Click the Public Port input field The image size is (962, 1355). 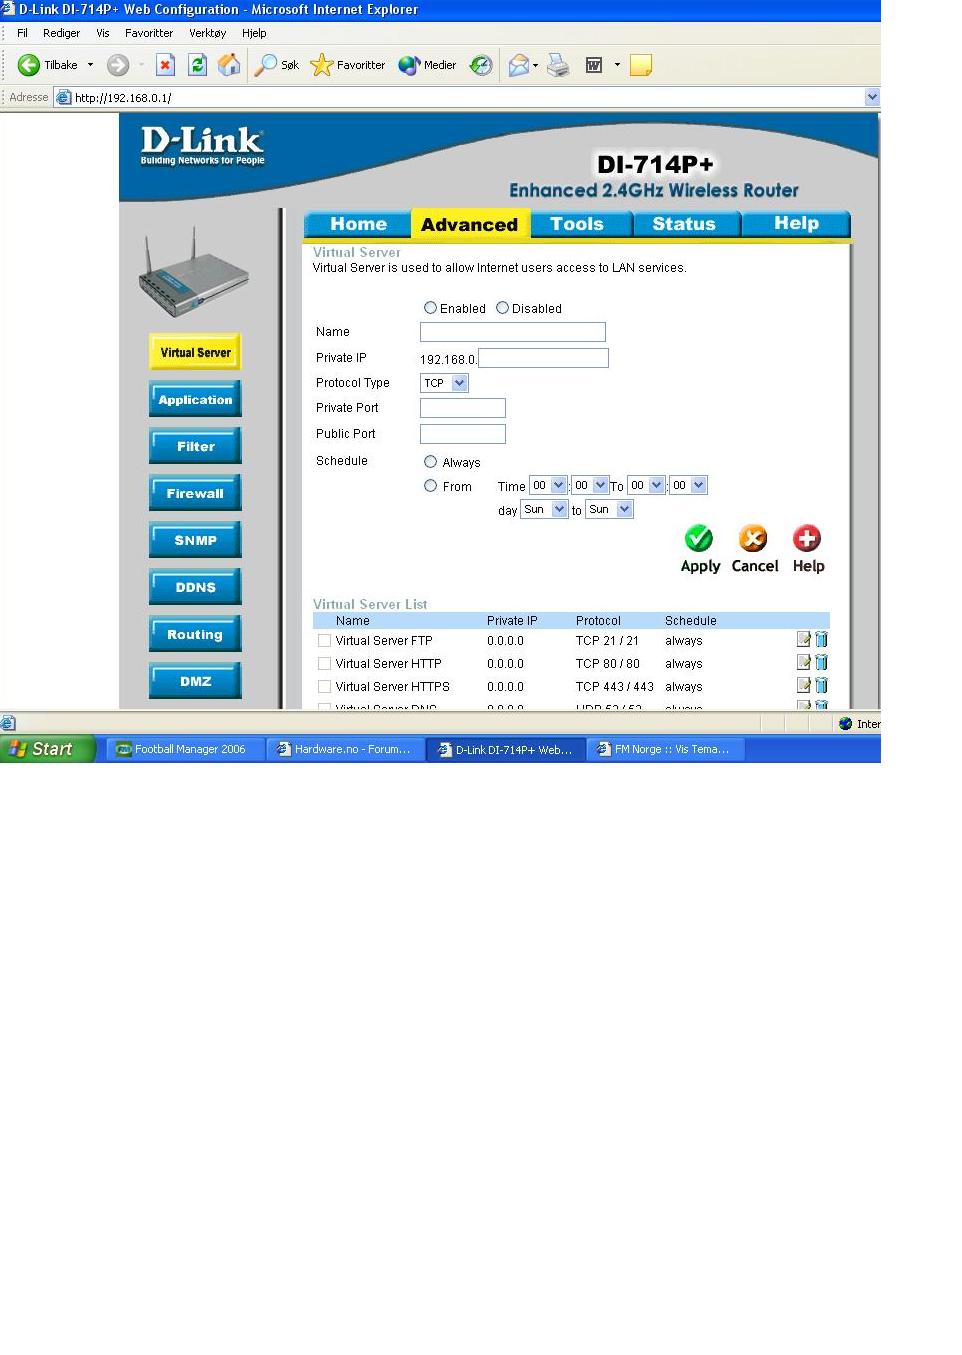click(463, 434)
